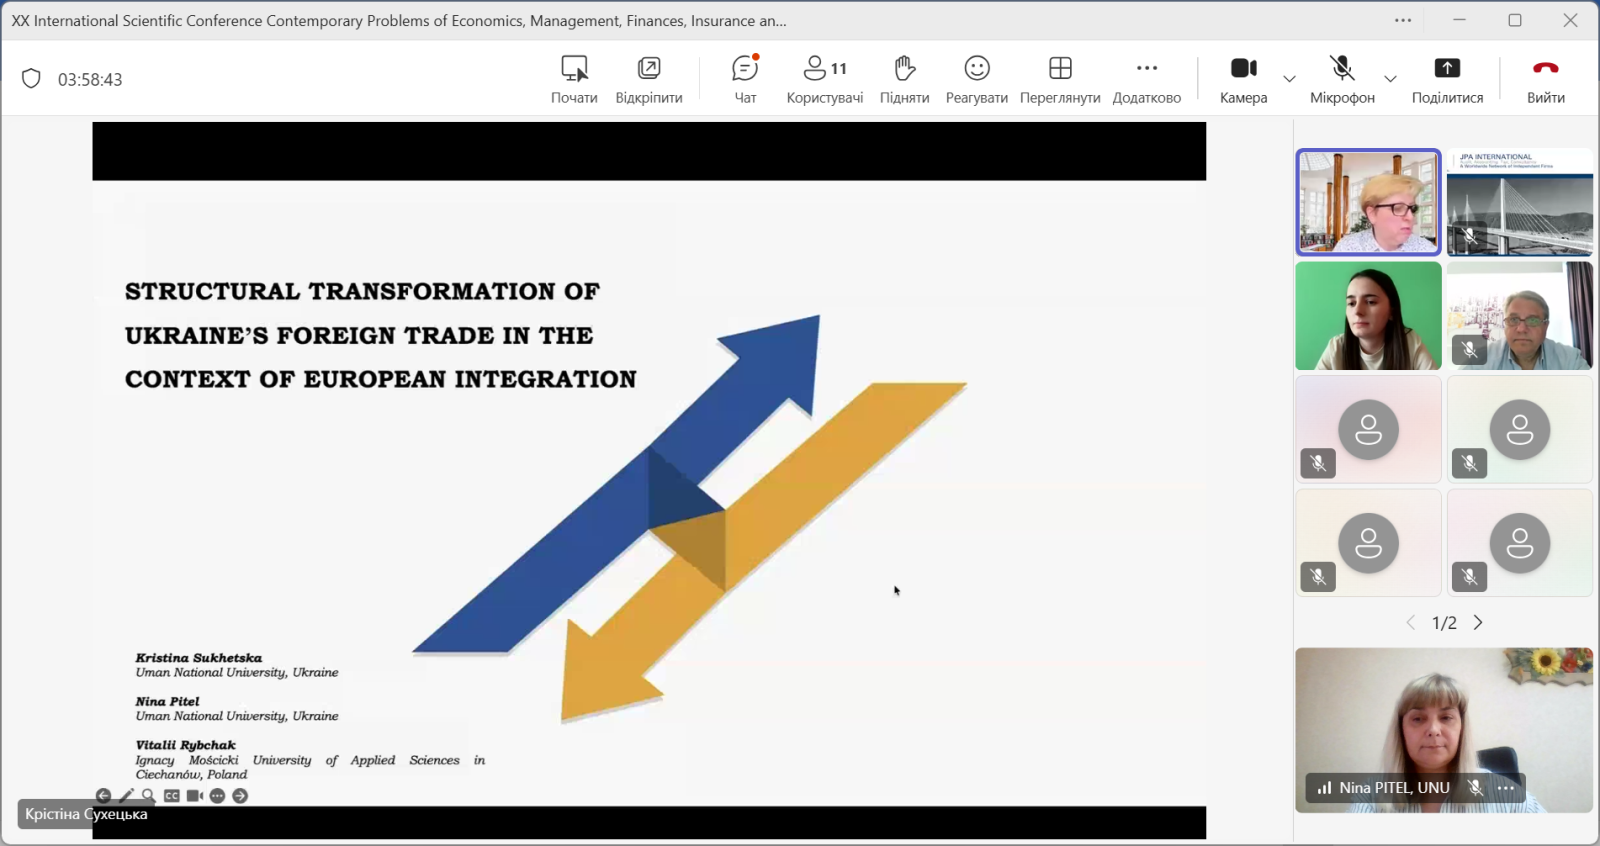Screen dimensions: 1600x846
Task: Click the shield privacy icon beside the timer
Action: (x=31, y=79)
